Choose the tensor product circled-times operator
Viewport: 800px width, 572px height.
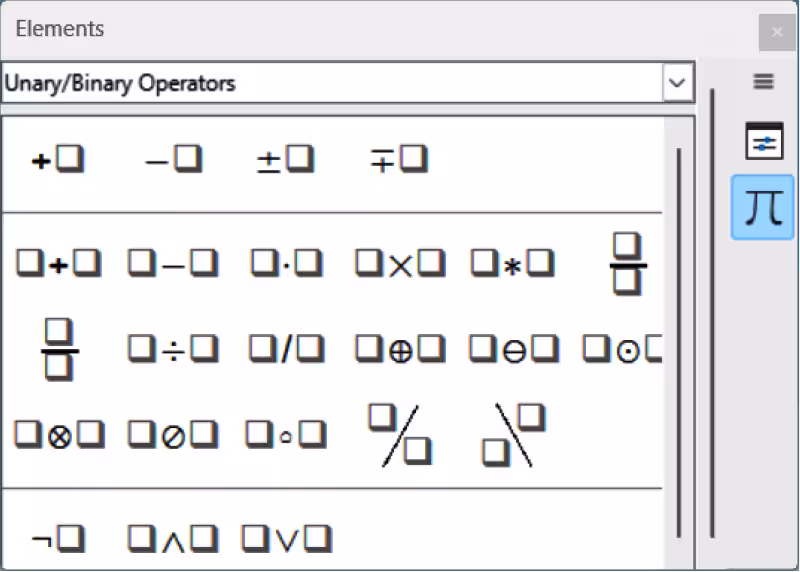click(59, 435)
